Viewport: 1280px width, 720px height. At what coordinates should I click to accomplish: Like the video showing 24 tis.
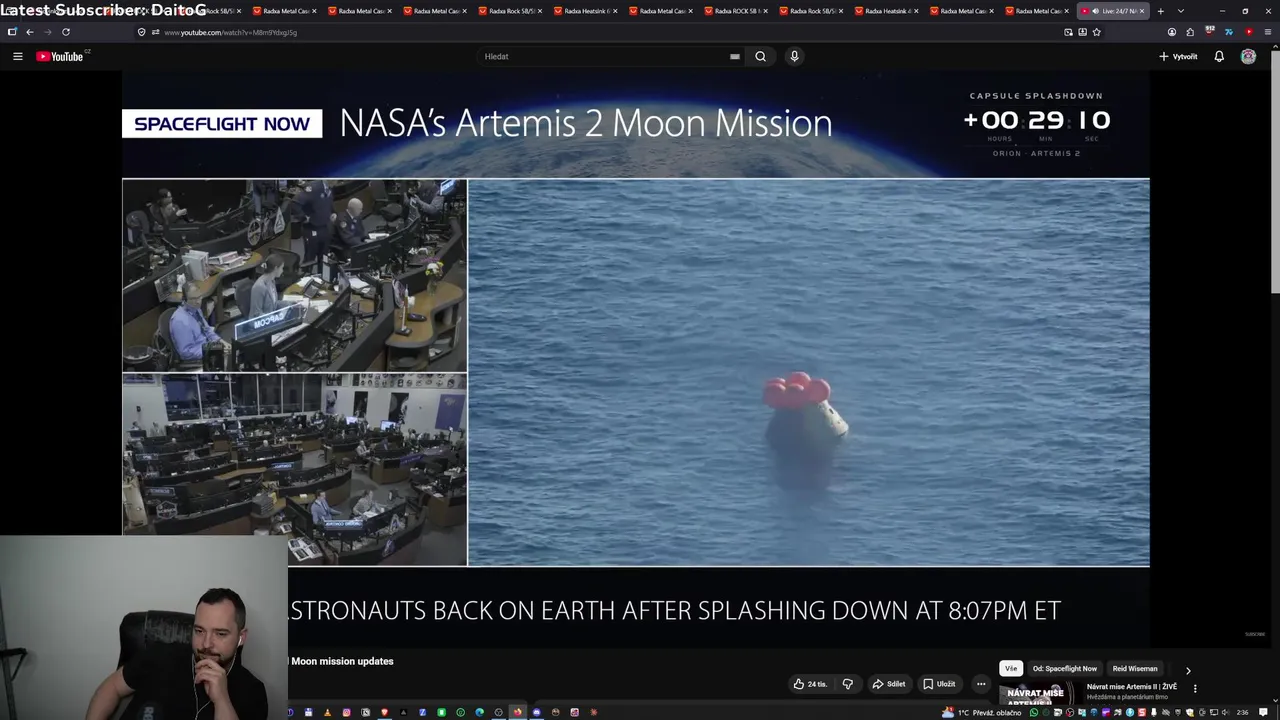(810, 684)
